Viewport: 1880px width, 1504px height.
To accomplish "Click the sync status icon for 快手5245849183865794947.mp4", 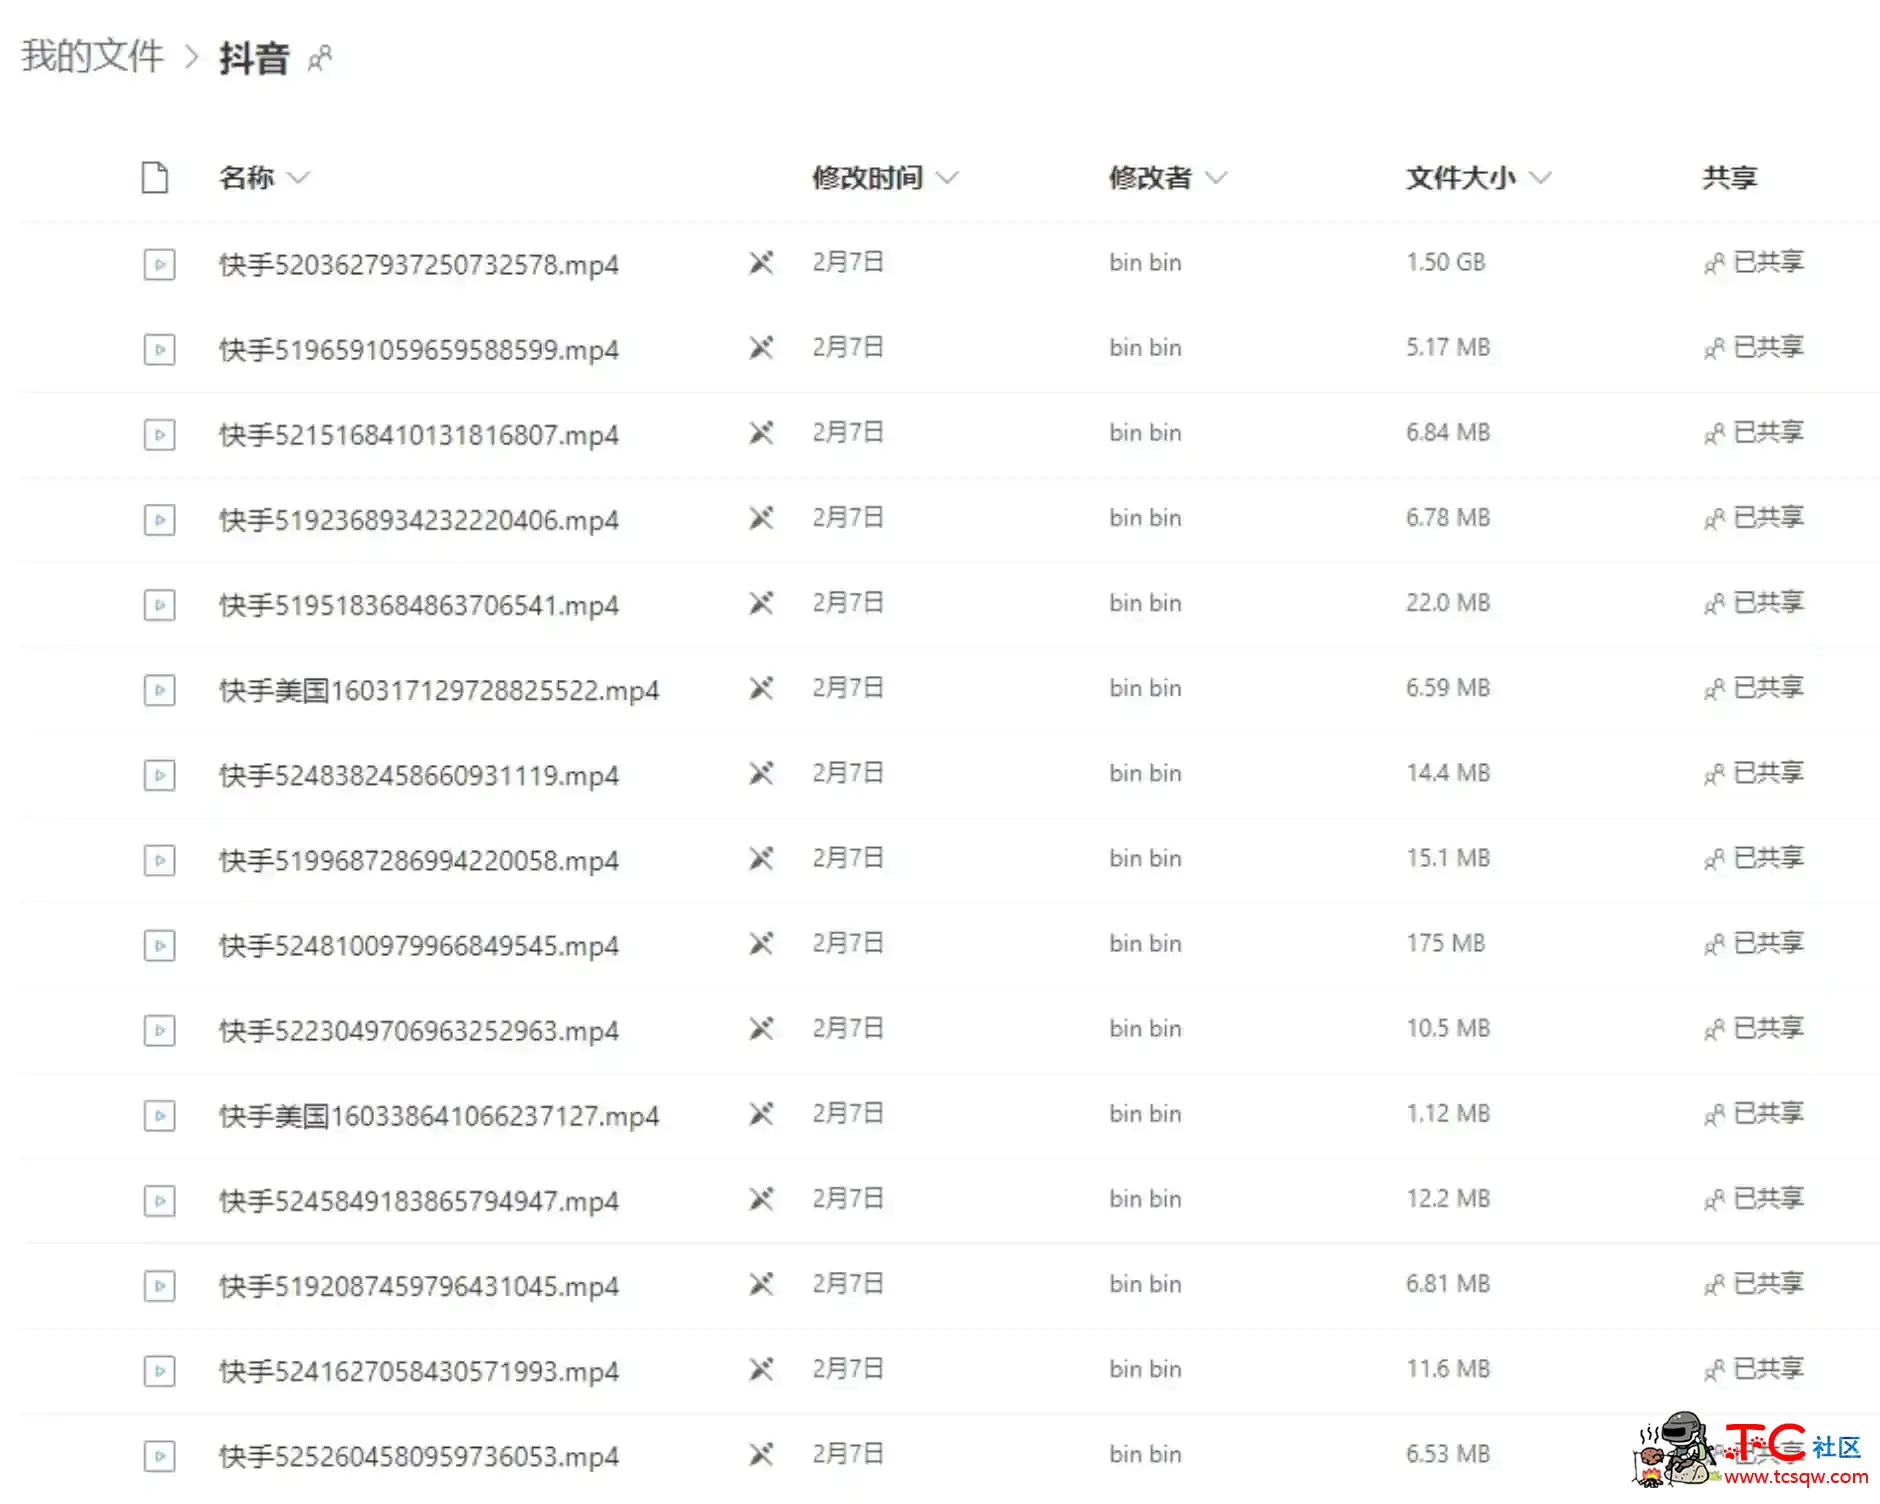I will (x=761, y=1198).
